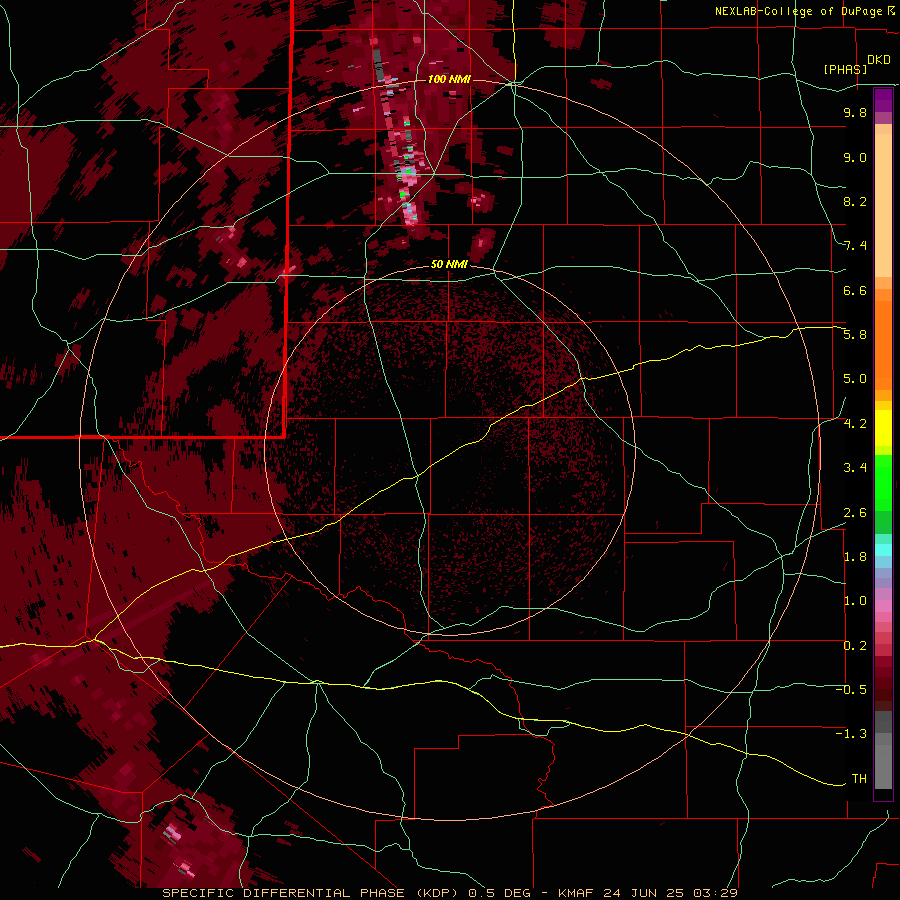This screenshot has height=900, width=900.
Task: Pick the cyan band of the color bar
Action: (883, 550)
